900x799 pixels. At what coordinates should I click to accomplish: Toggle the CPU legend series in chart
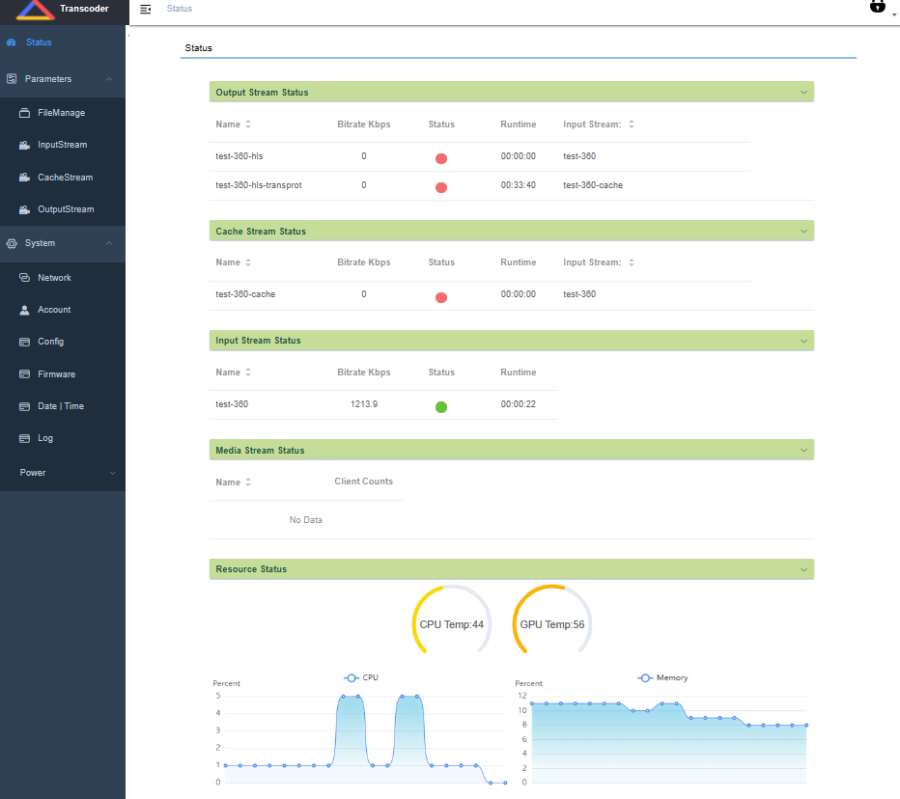[361, 677]
